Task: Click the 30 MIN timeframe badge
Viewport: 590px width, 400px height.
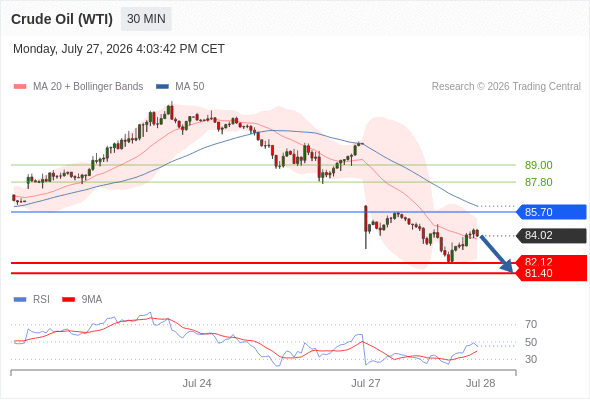Action: [x=146, y=19]
